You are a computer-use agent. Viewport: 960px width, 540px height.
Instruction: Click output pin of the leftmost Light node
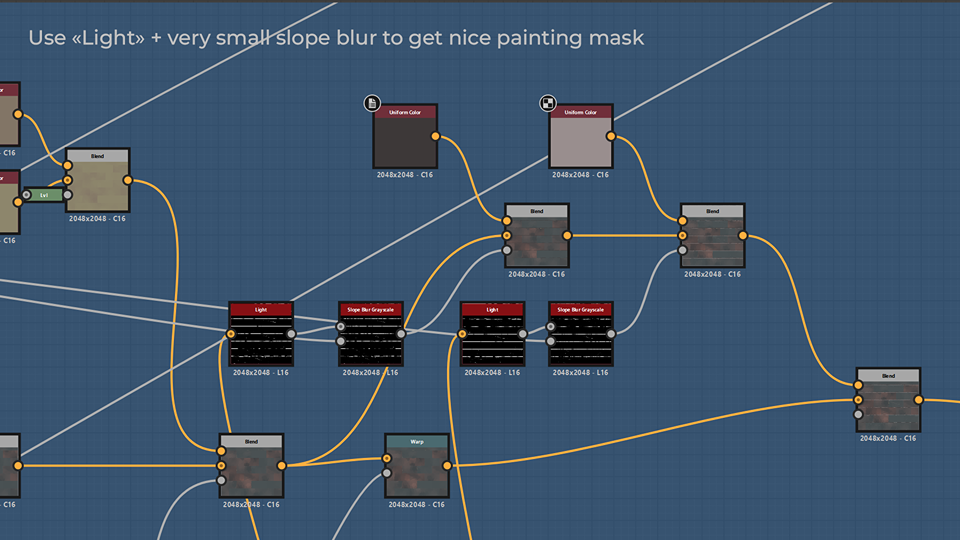click(291, 334)
